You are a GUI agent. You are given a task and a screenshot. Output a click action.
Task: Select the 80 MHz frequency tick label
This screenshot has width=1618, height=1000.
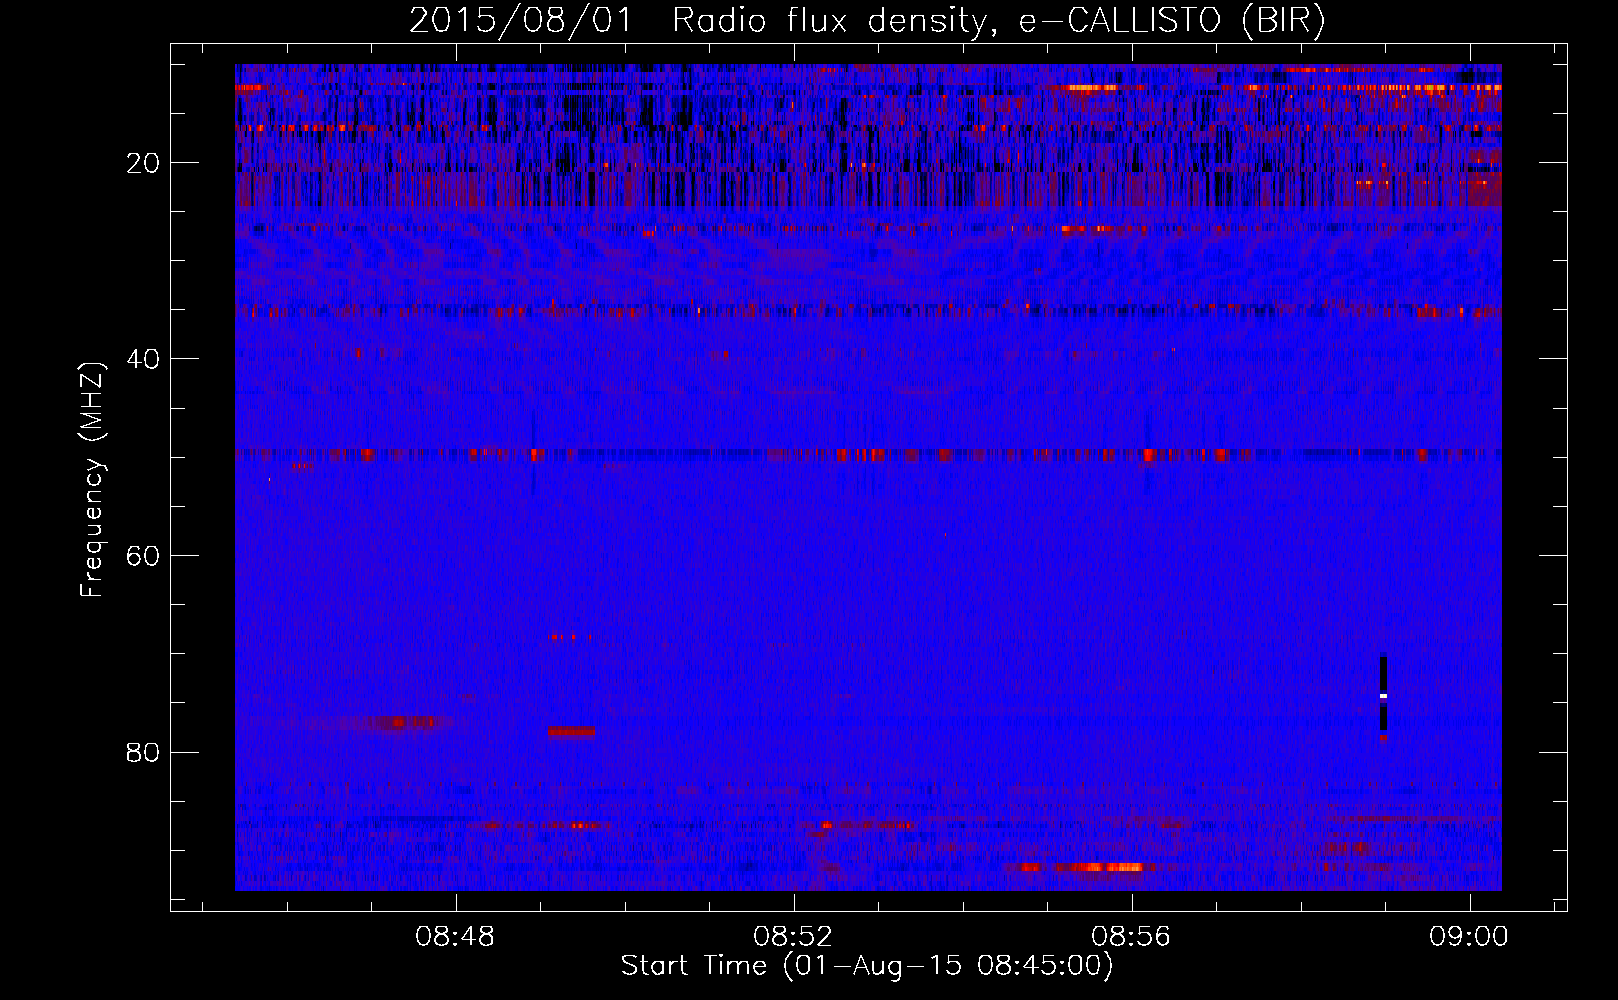143,752
